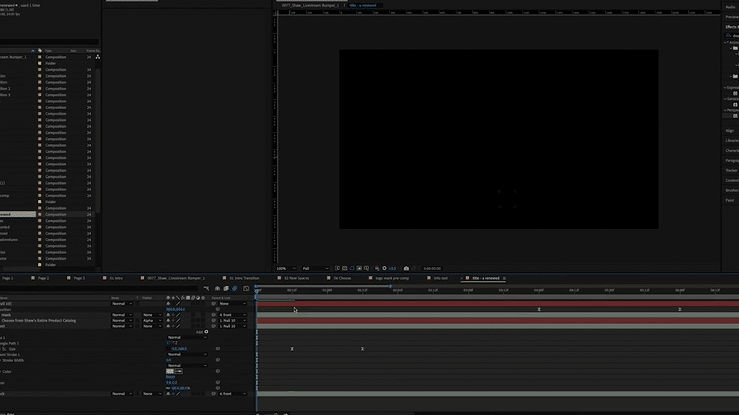Take snapshot with camera icon
739x415 pixels.
click(406, 269)
